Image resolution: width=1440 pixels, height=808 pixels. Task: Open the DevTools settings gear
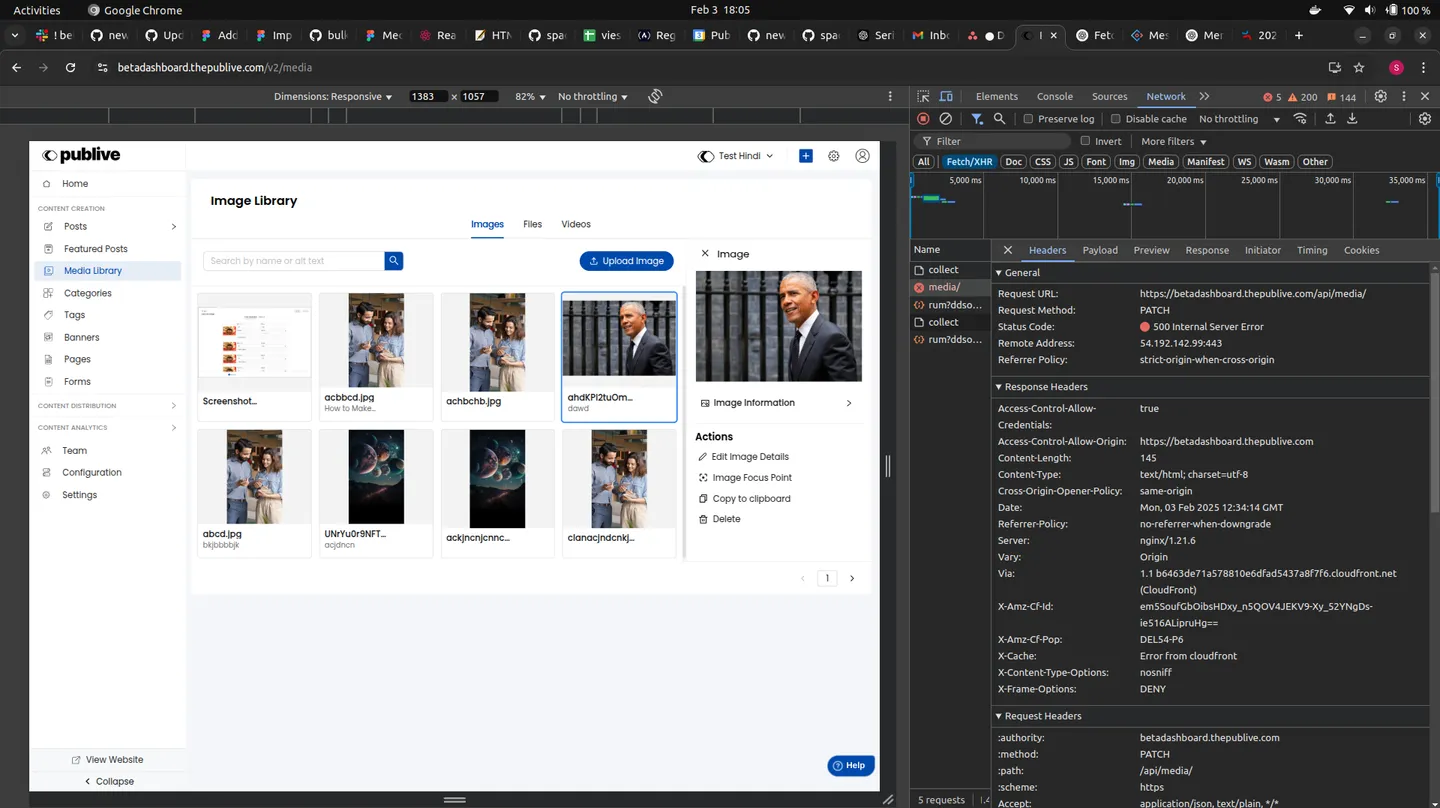[1381, 97]
